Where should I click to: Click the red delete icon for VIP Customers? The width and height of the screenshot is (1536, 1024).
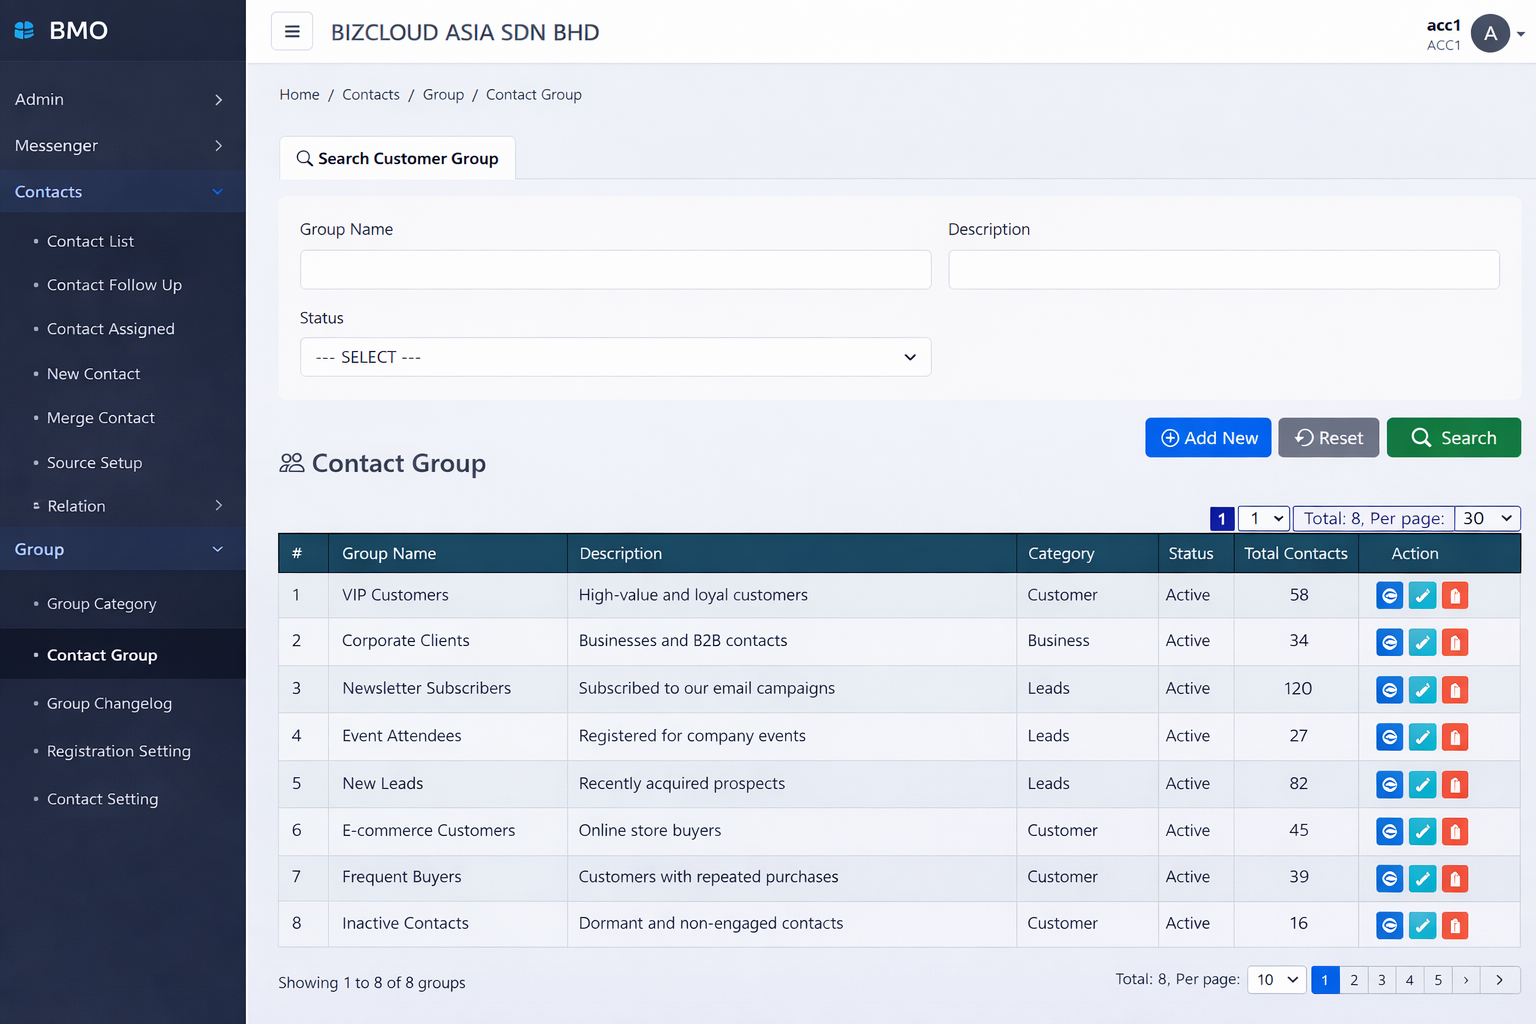[1455, 596]
